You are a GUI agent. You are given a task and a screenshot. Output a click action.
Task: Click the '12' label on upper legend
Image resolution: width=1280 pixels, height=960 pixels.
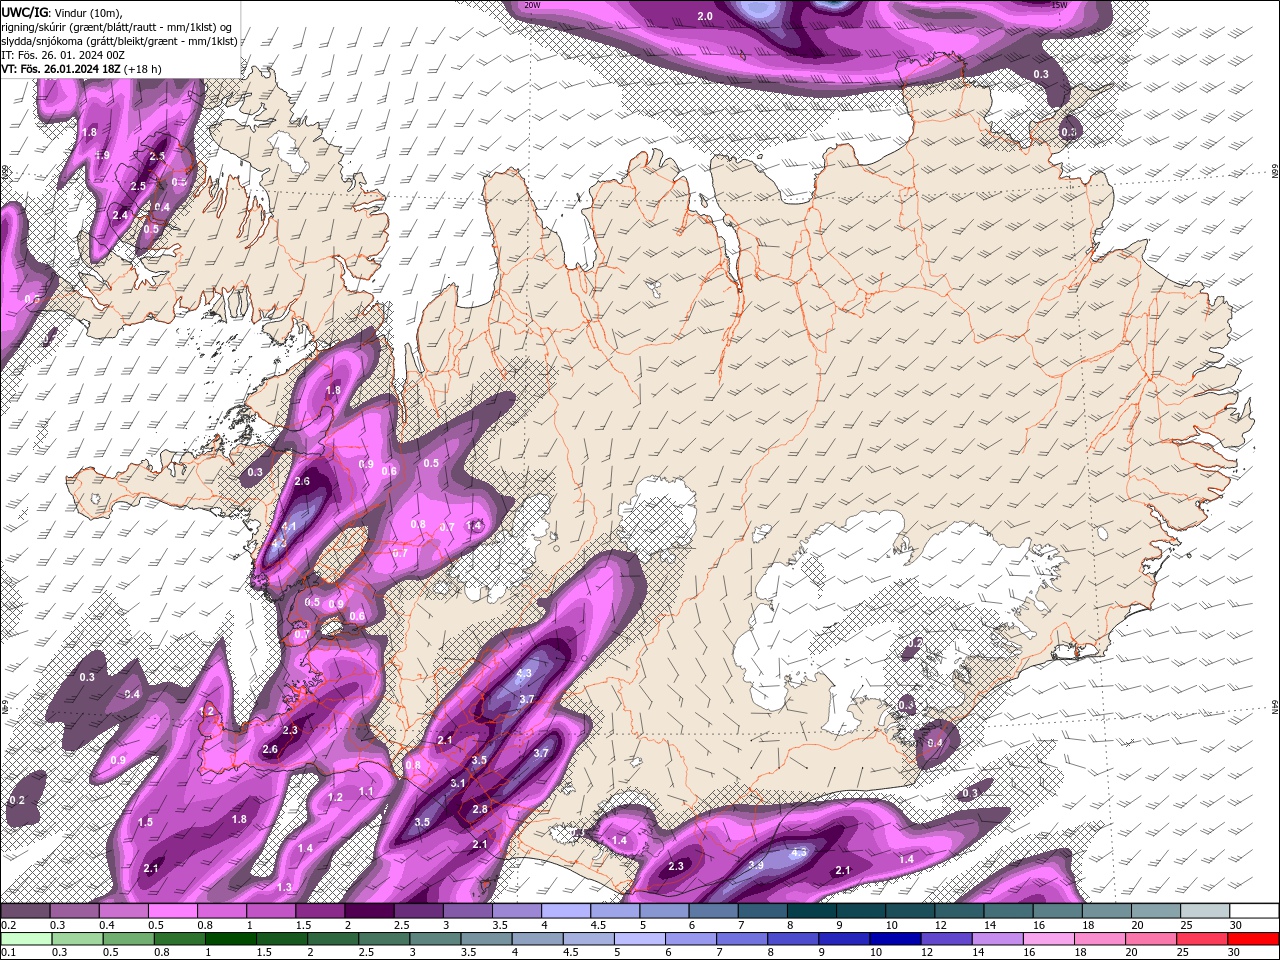click(x=940, y=925)
